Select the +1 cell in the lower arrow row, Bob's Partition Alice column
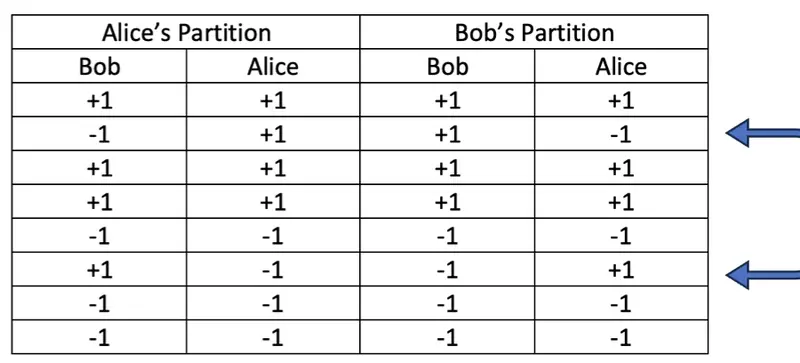Screen dimensions: 800x363 [x=621, y=270]
